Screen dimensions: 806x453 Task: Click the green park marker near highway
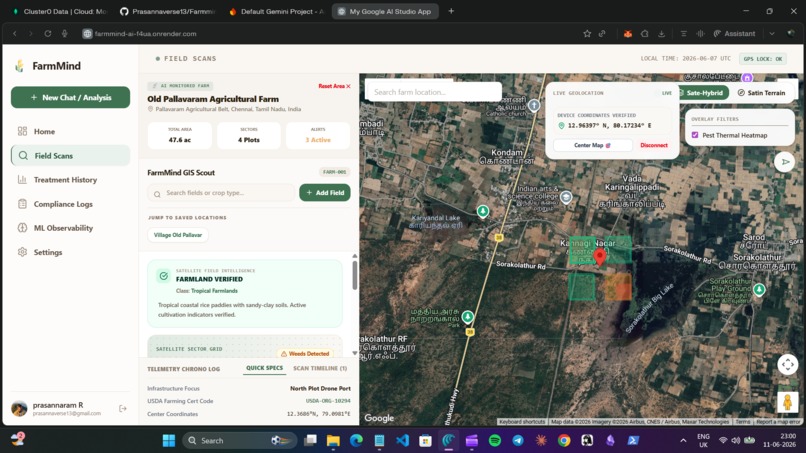[x=467, y=317]
